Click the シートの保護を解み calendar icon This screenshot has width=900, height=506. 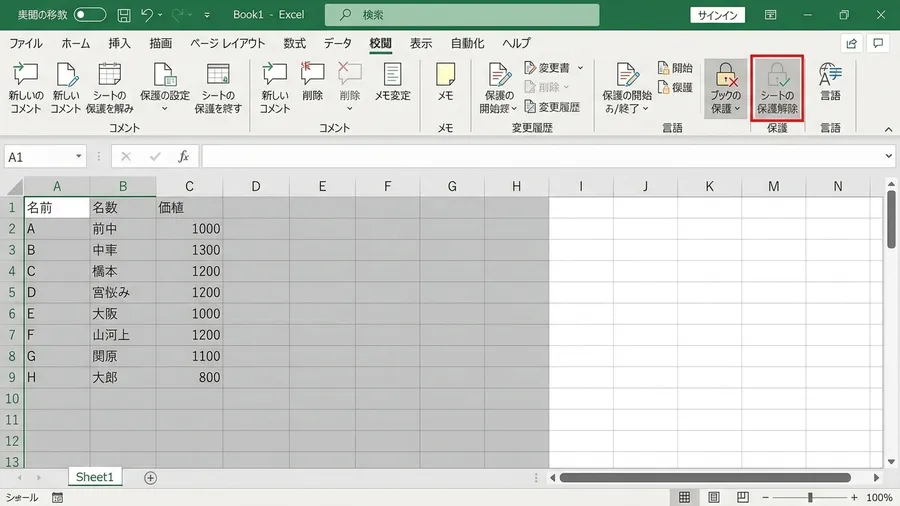(109, 75)
